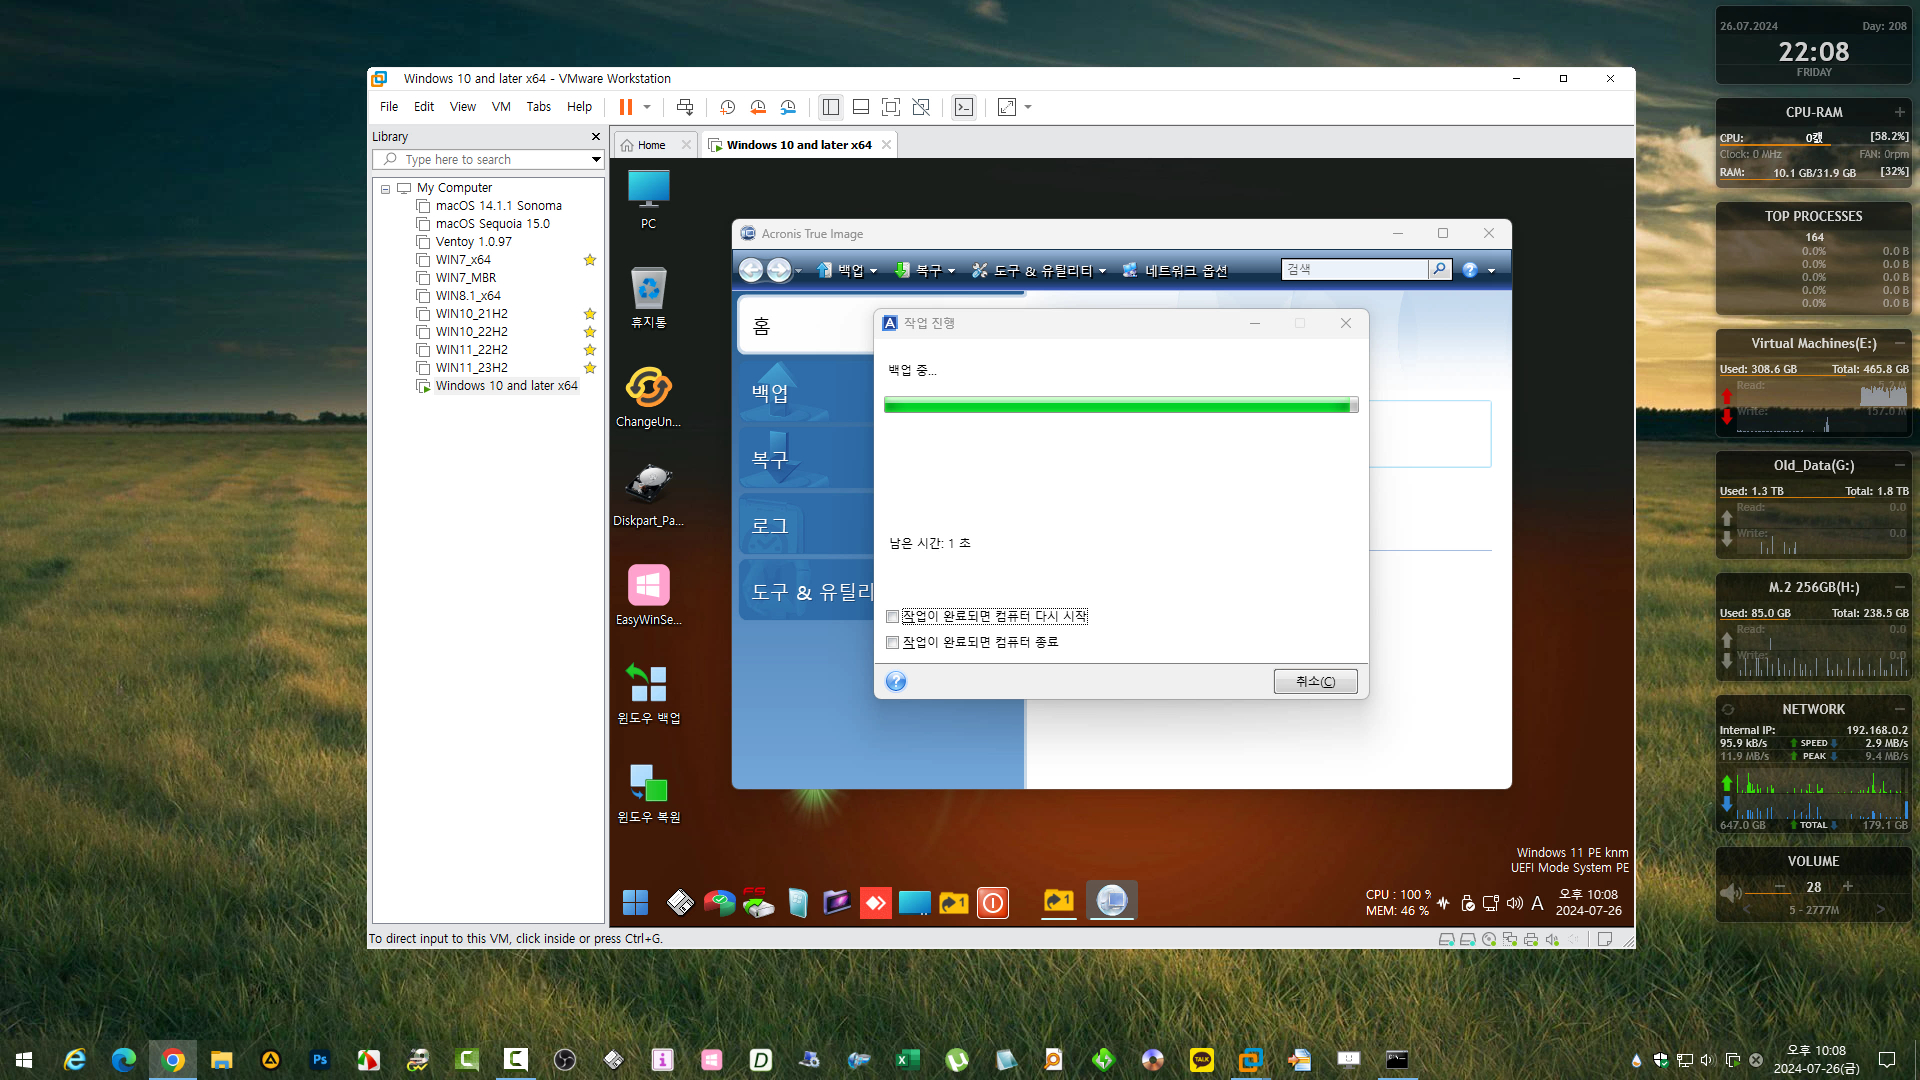This screenshot has width=1920, height=1080.
Task: Open the Acronis help dropdown arrow
Action: point(1491,270)
